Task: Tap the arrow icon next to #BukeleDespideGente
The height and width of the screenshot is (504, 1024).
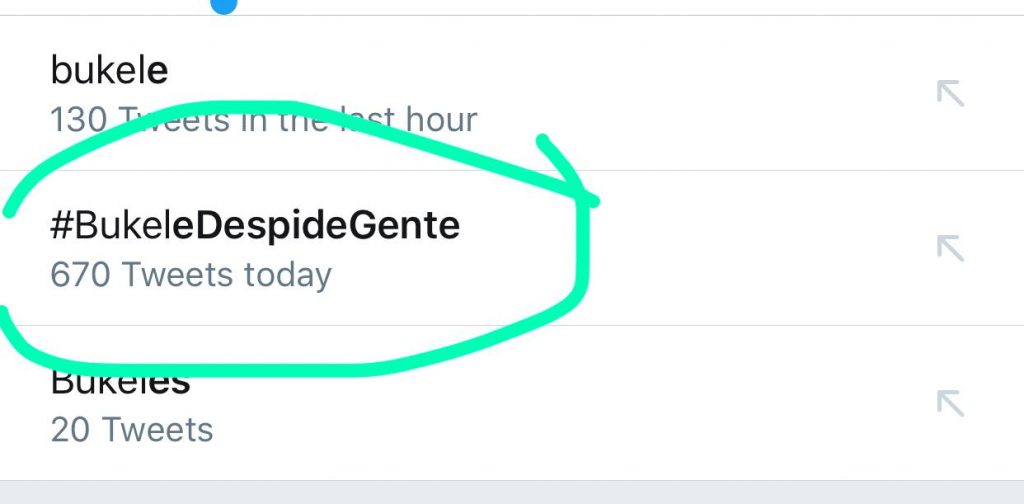Action: tap(950, 248)
